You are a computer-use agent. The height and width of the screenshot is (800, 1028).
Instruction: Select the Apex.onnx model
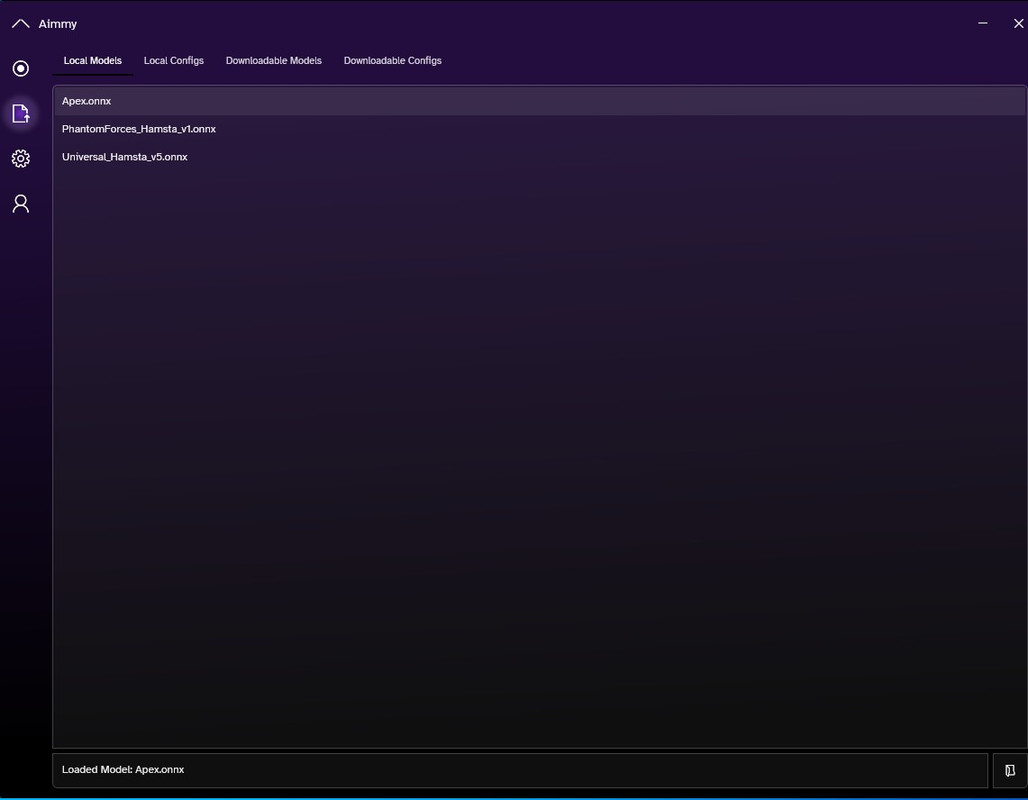(540, 101)
